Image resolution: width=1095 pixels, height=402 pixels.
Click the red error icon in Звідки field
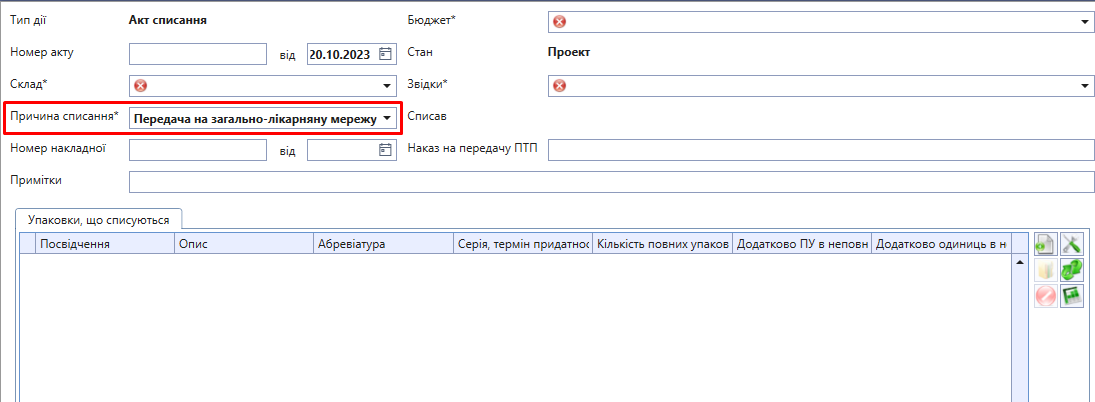click(559, 86)
